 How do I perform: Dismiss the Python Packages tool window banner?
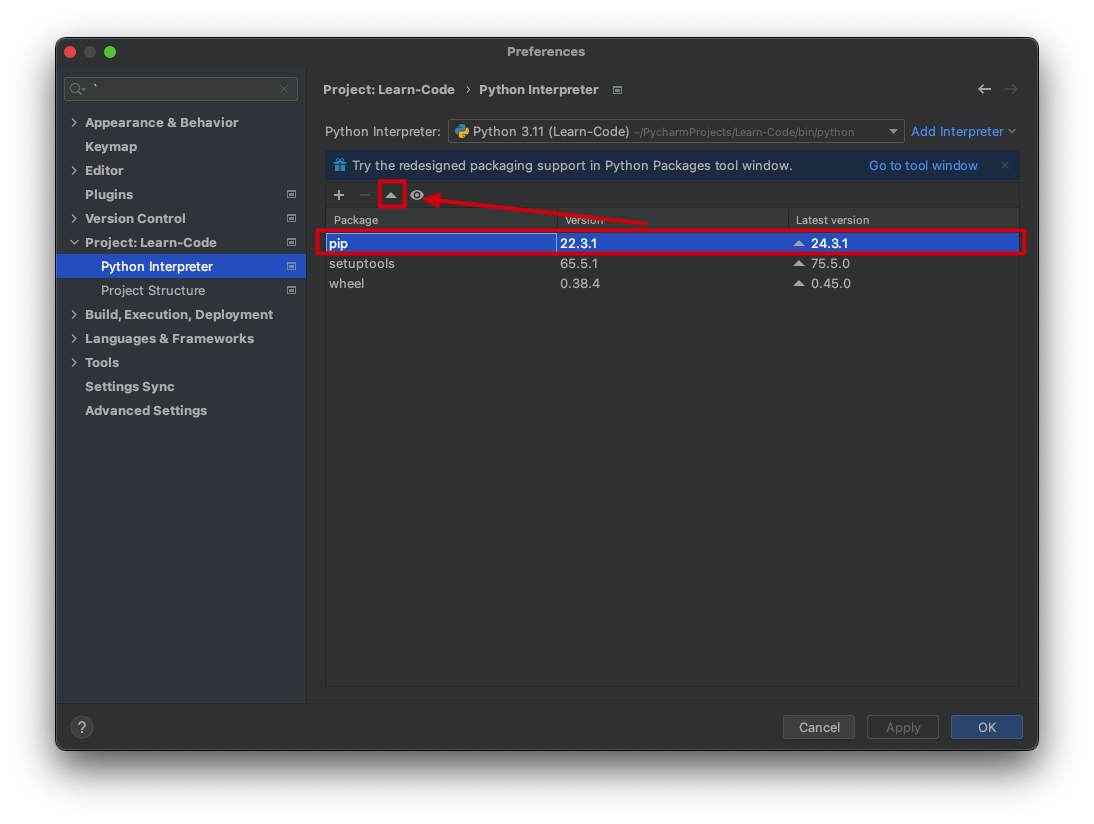coord(1005,165)
